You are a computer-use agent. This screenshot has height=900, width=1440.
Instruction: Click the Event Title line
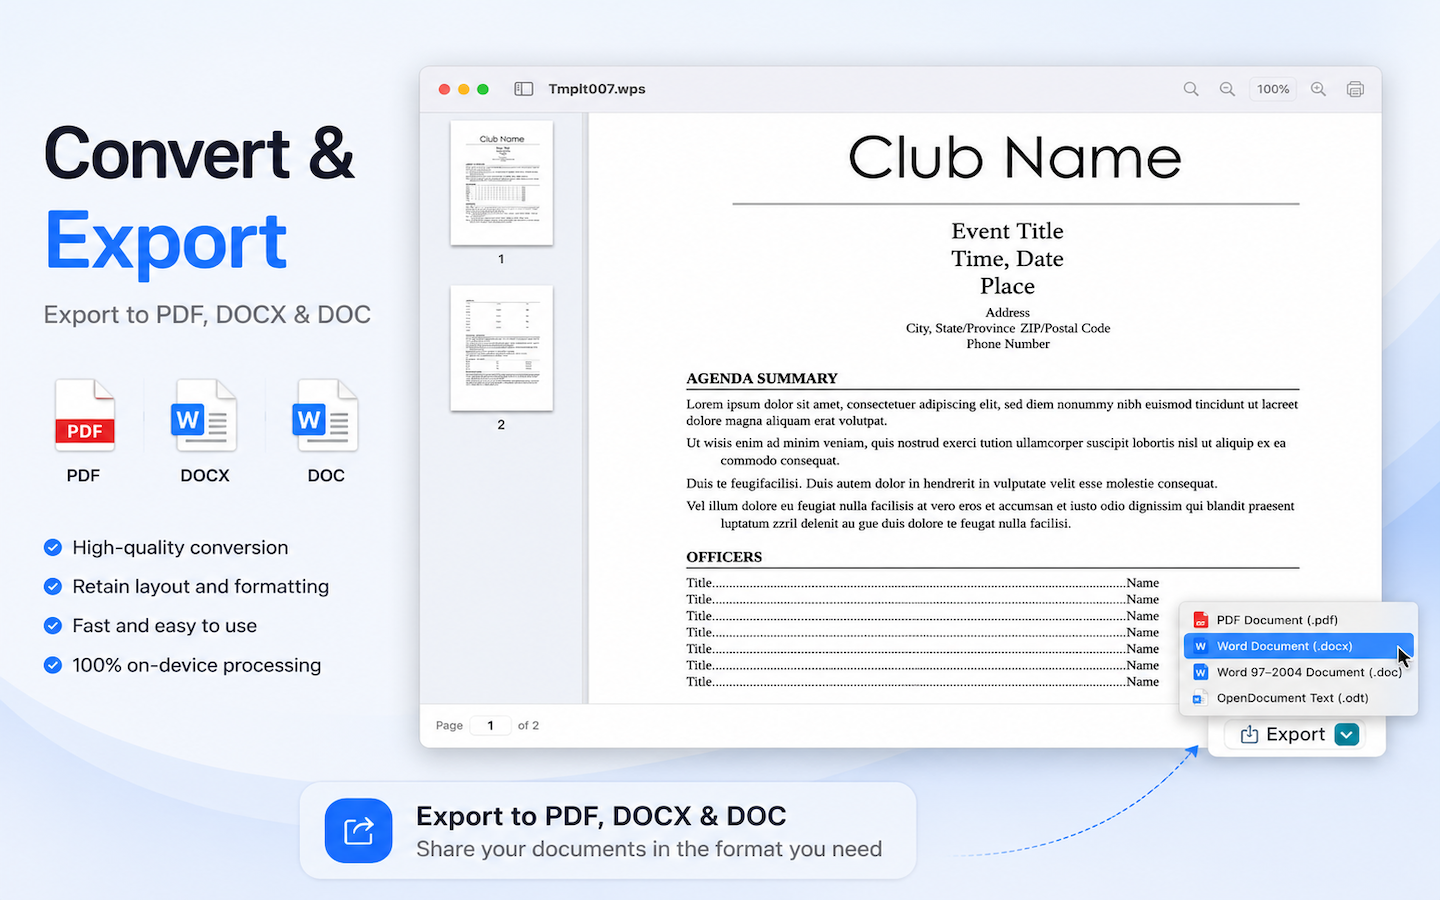click(x=1007, y=231)
